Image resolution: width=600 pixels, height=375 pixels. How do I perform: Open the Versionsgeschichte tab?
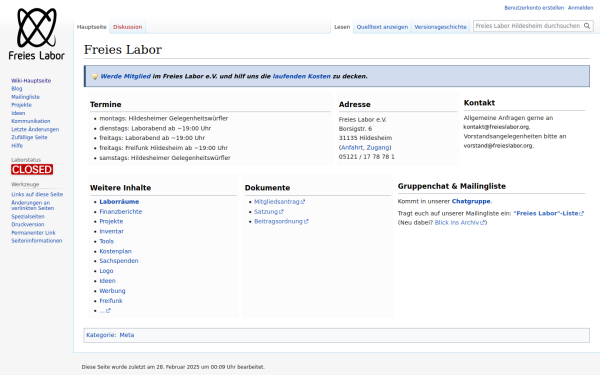(440, 27)
